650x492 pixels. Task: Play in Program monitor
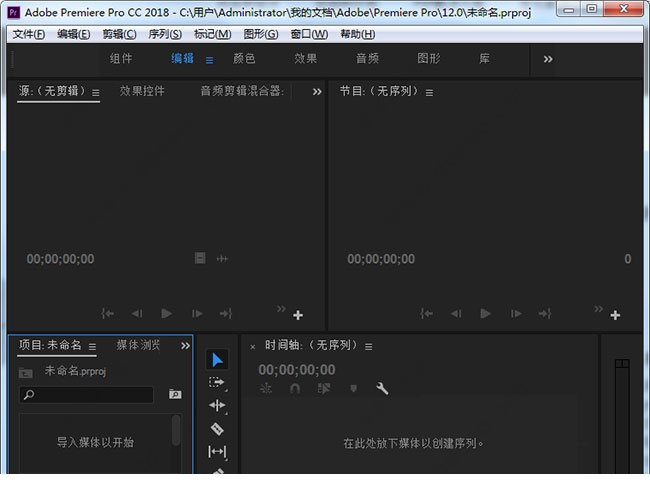click(485, 313)
